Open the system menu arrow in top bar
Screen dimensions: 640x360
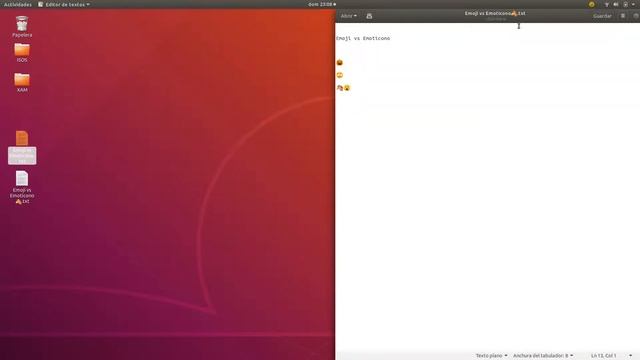coord(633,4)
